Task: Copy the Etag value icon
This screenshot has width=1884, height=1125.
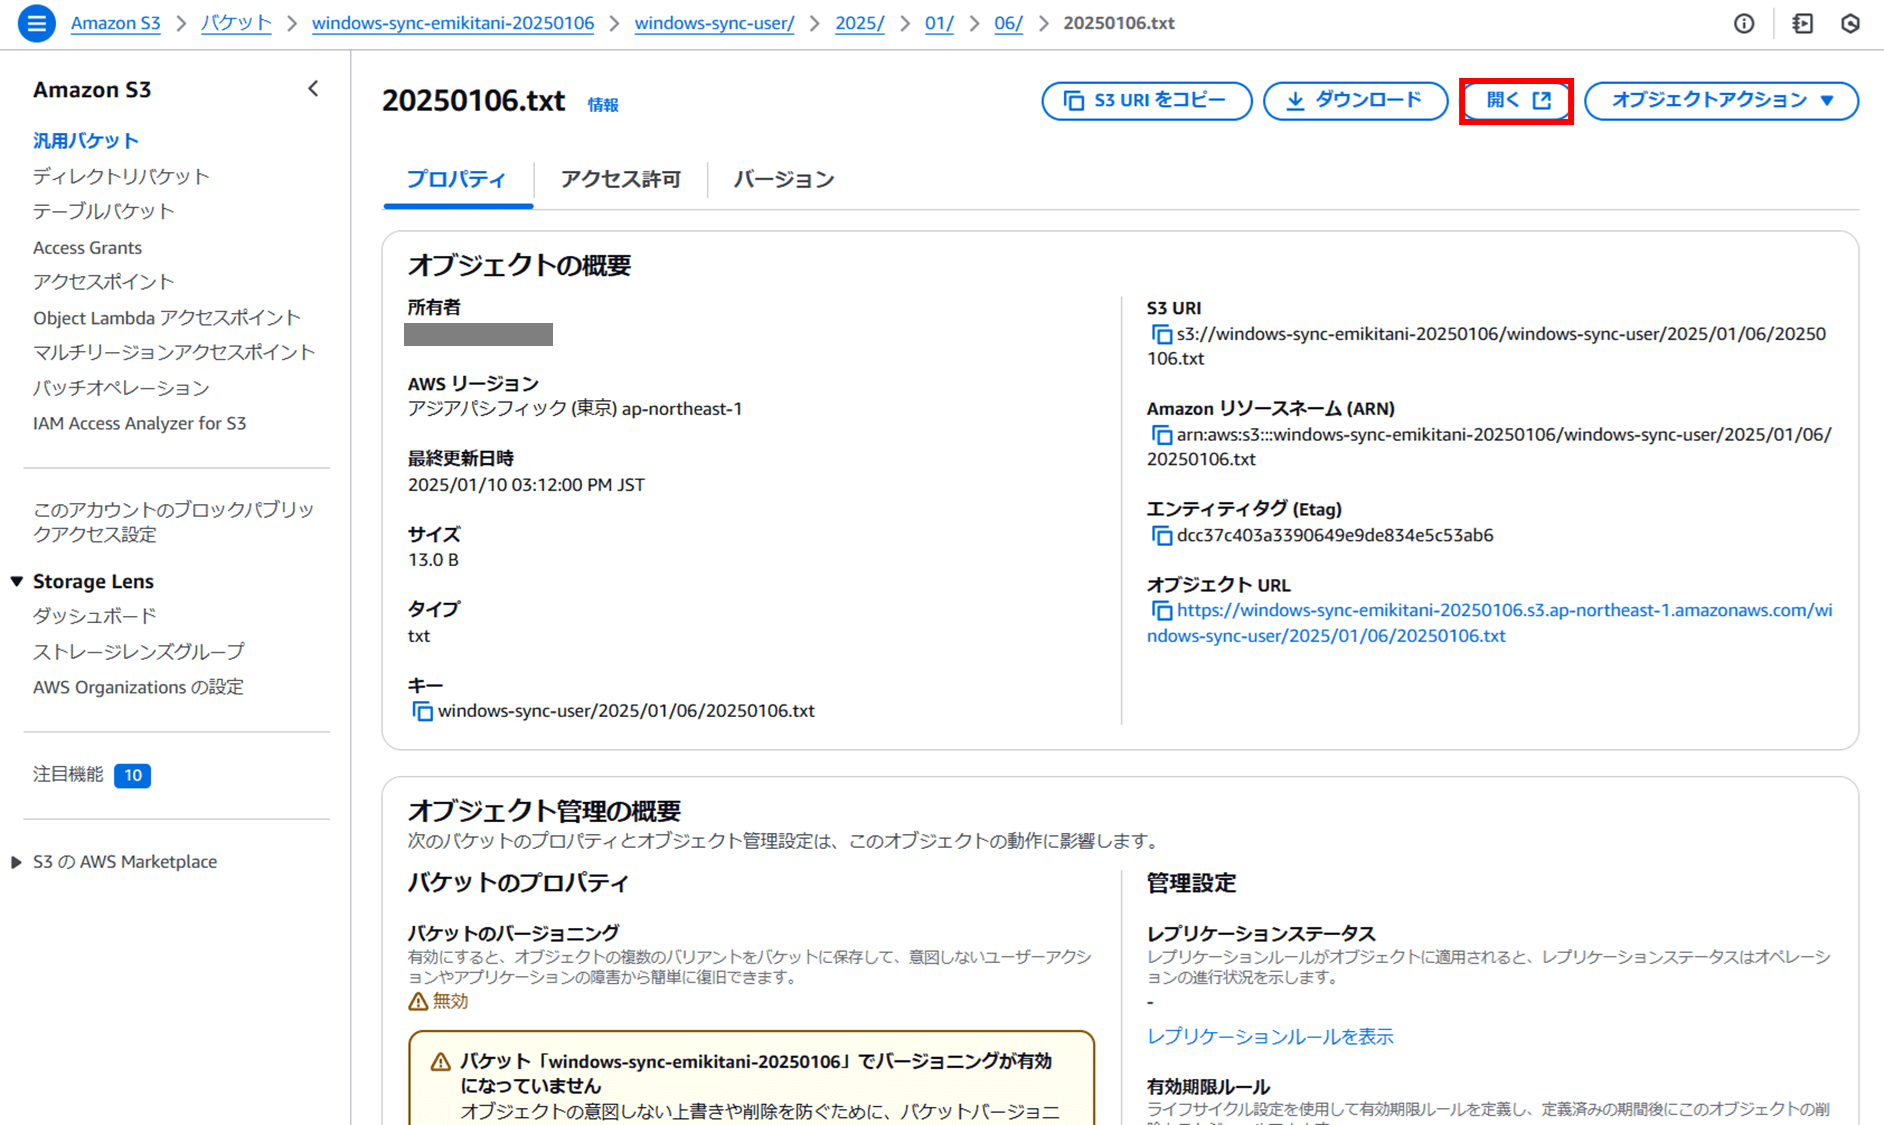Action: [1161, 536]
